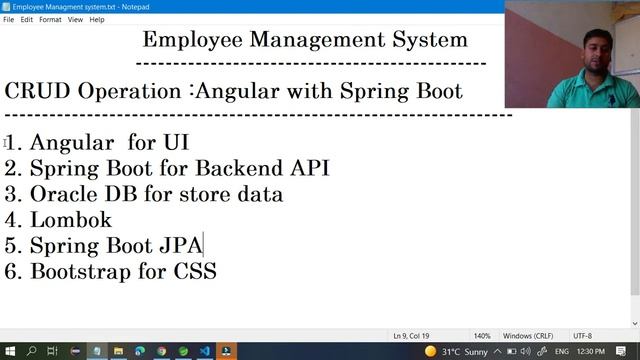Click the line '6. Bootstrap for CSS'
The height and width of the screenshot is (360, 640).
tap(110, 271)
